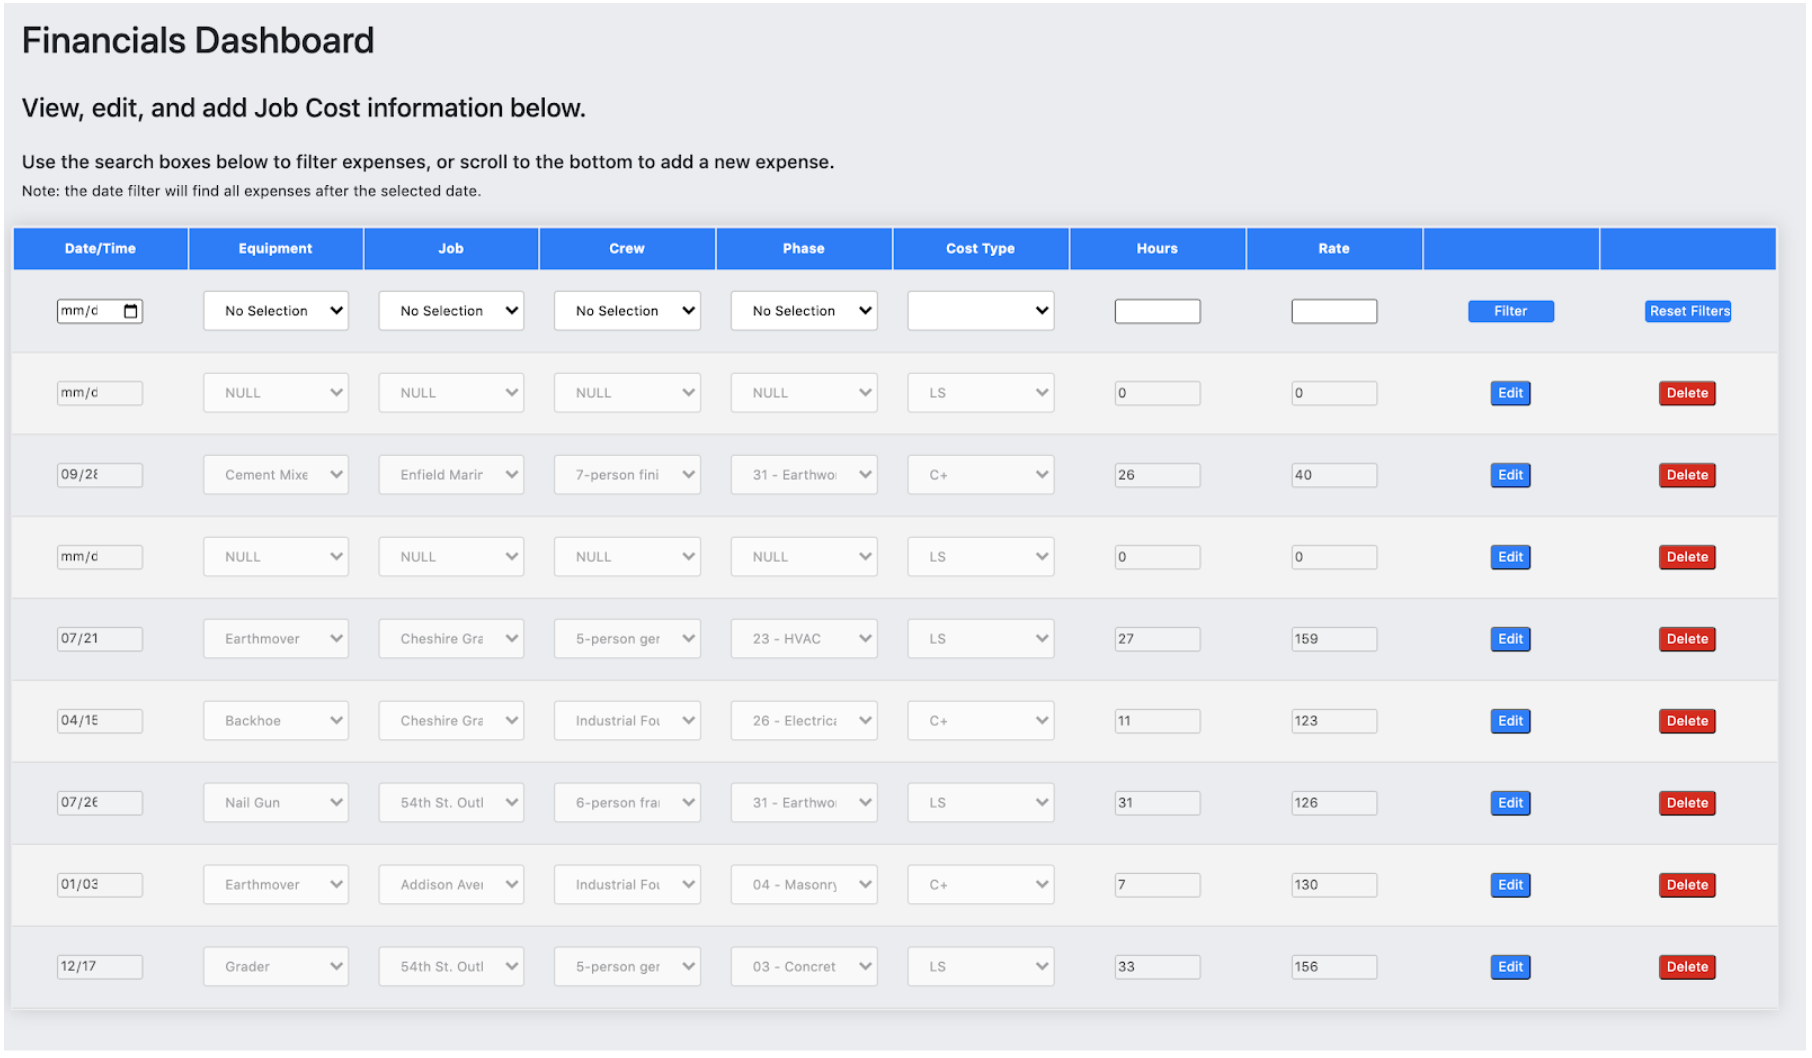
Task: Click the Hours filter input box
Action: (x=1157, y=311)
